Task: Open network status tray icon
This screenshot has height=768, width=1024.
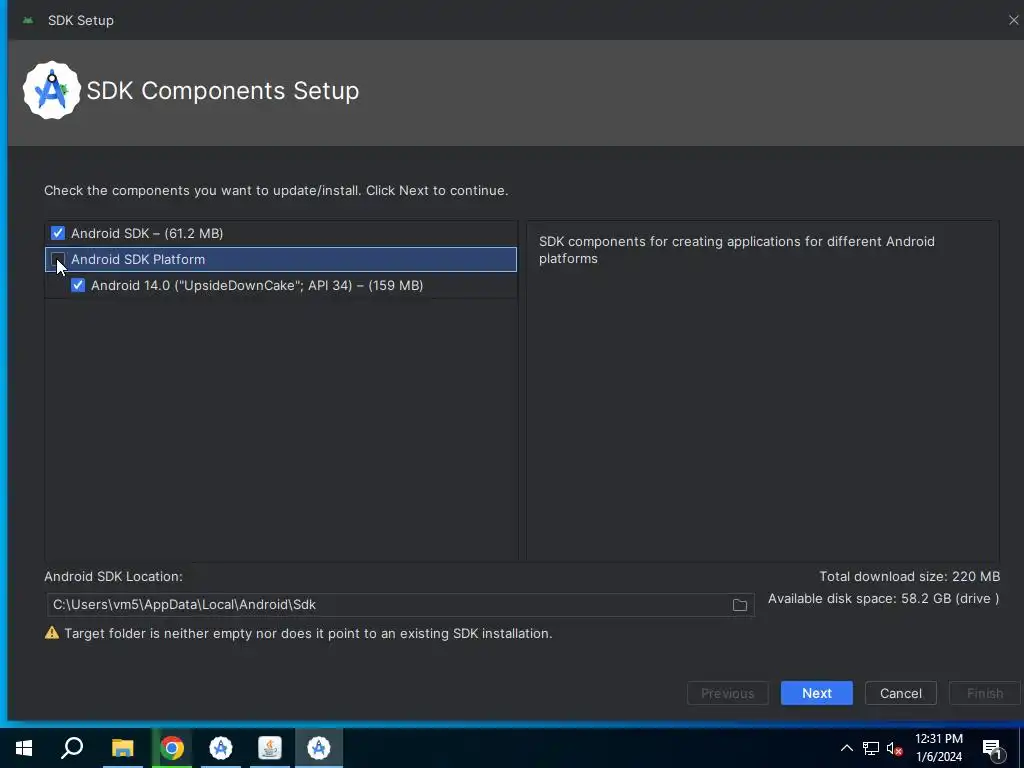Action: 871,748
